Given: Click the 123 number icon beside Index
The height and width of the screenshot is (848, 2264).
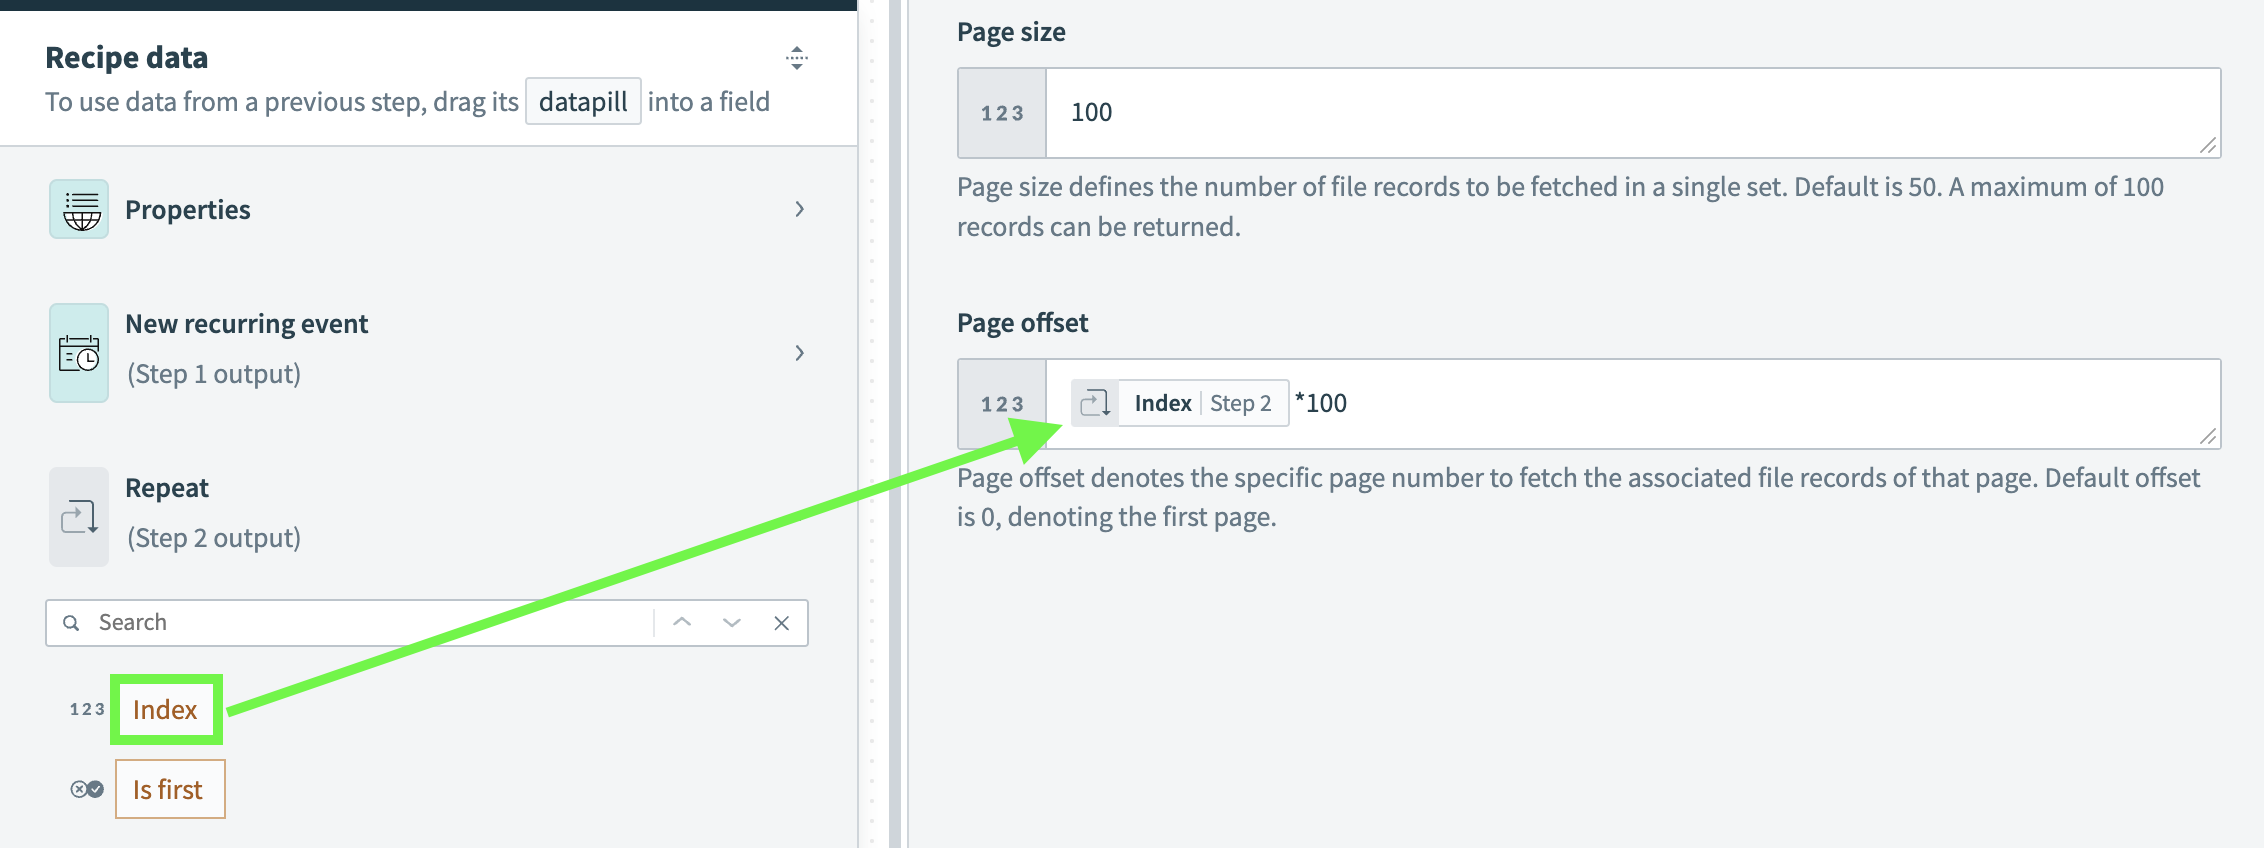Looking at the screenshot, I should point(87,709).
